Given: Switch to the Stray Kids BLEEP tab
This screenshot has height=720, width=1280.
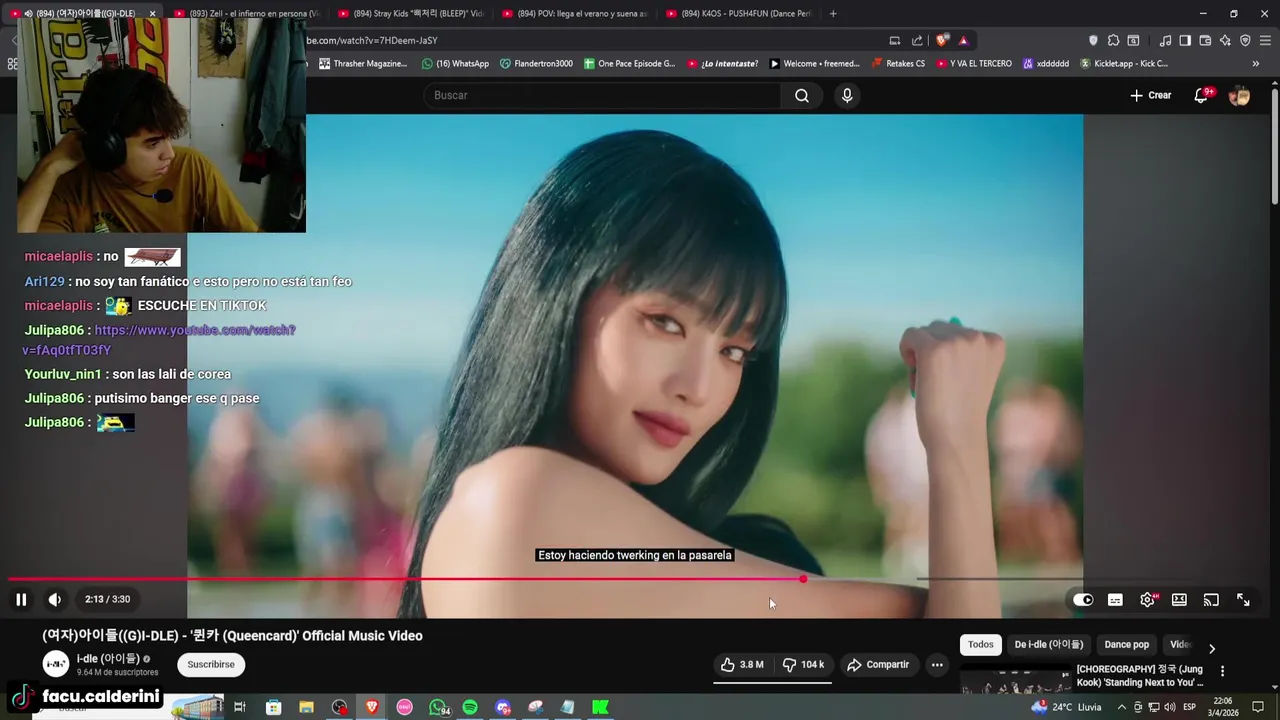Looking at the screenshot, I should click(410, 13).
